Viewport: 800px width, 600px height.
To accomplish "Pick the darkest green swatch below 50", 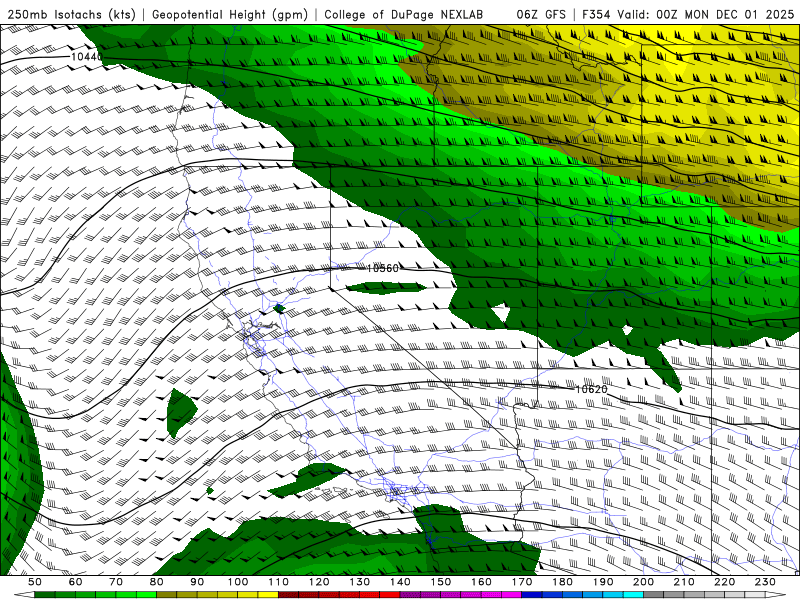I will [x=44, y=594].
